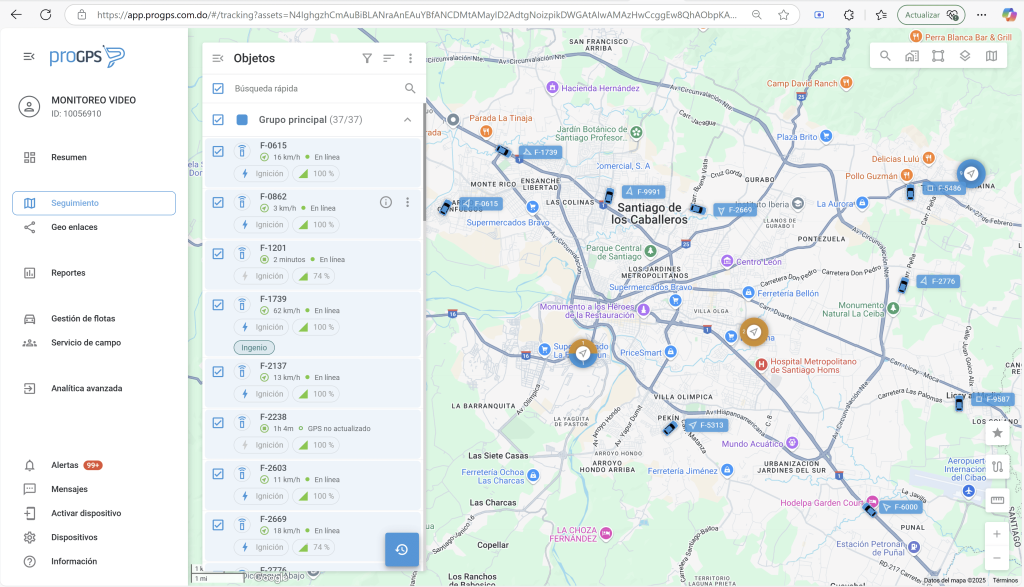Viewport: 1024px width, 587px height.
Task: Open Dispositivos settings
Action: 94,537
